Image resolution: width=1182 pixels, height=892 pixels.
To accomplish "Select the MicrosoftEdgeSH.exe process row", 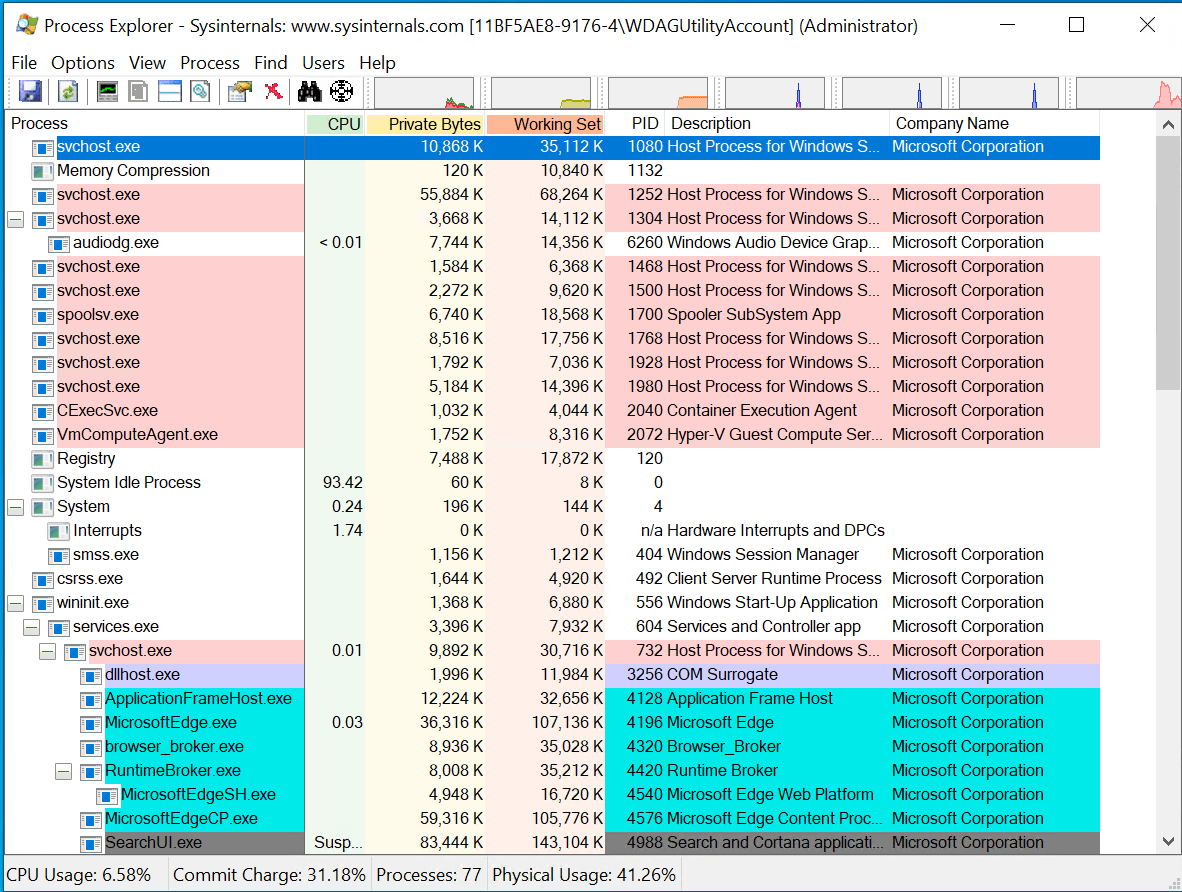I will (553, 795).
